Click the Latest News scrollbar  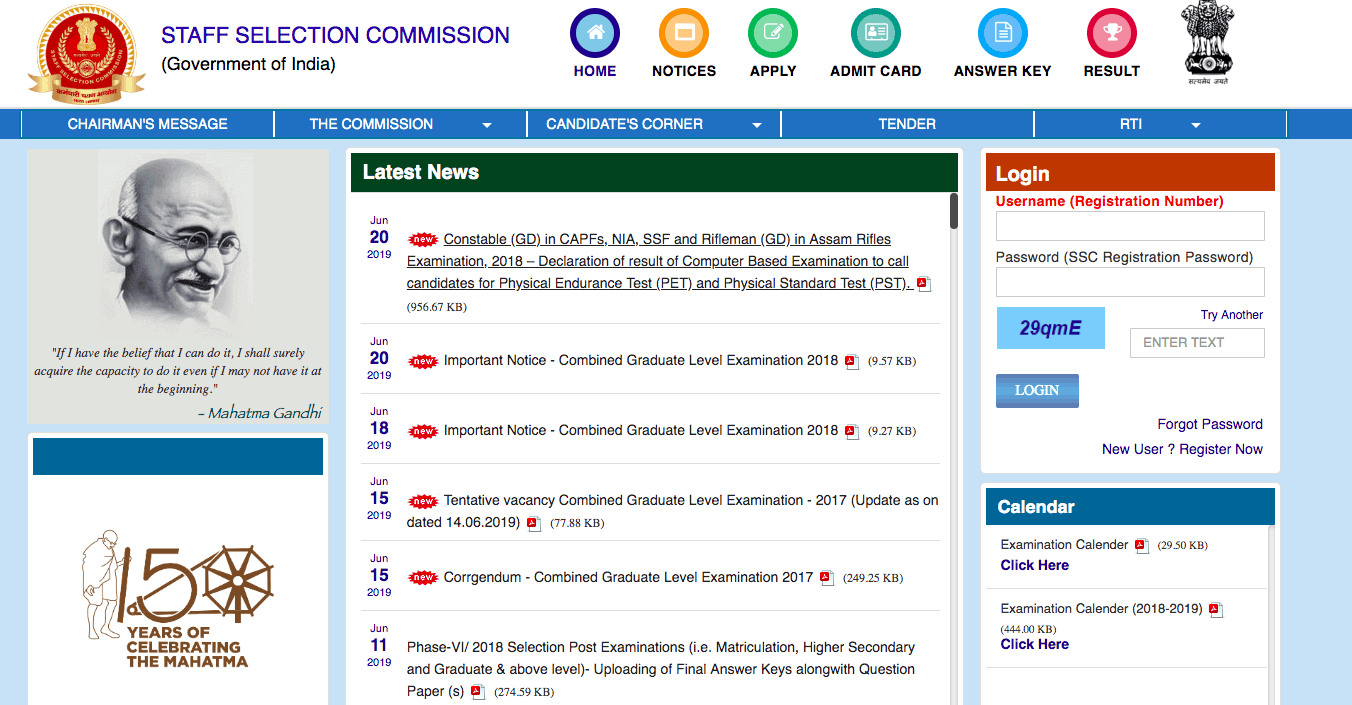[954, 212]
